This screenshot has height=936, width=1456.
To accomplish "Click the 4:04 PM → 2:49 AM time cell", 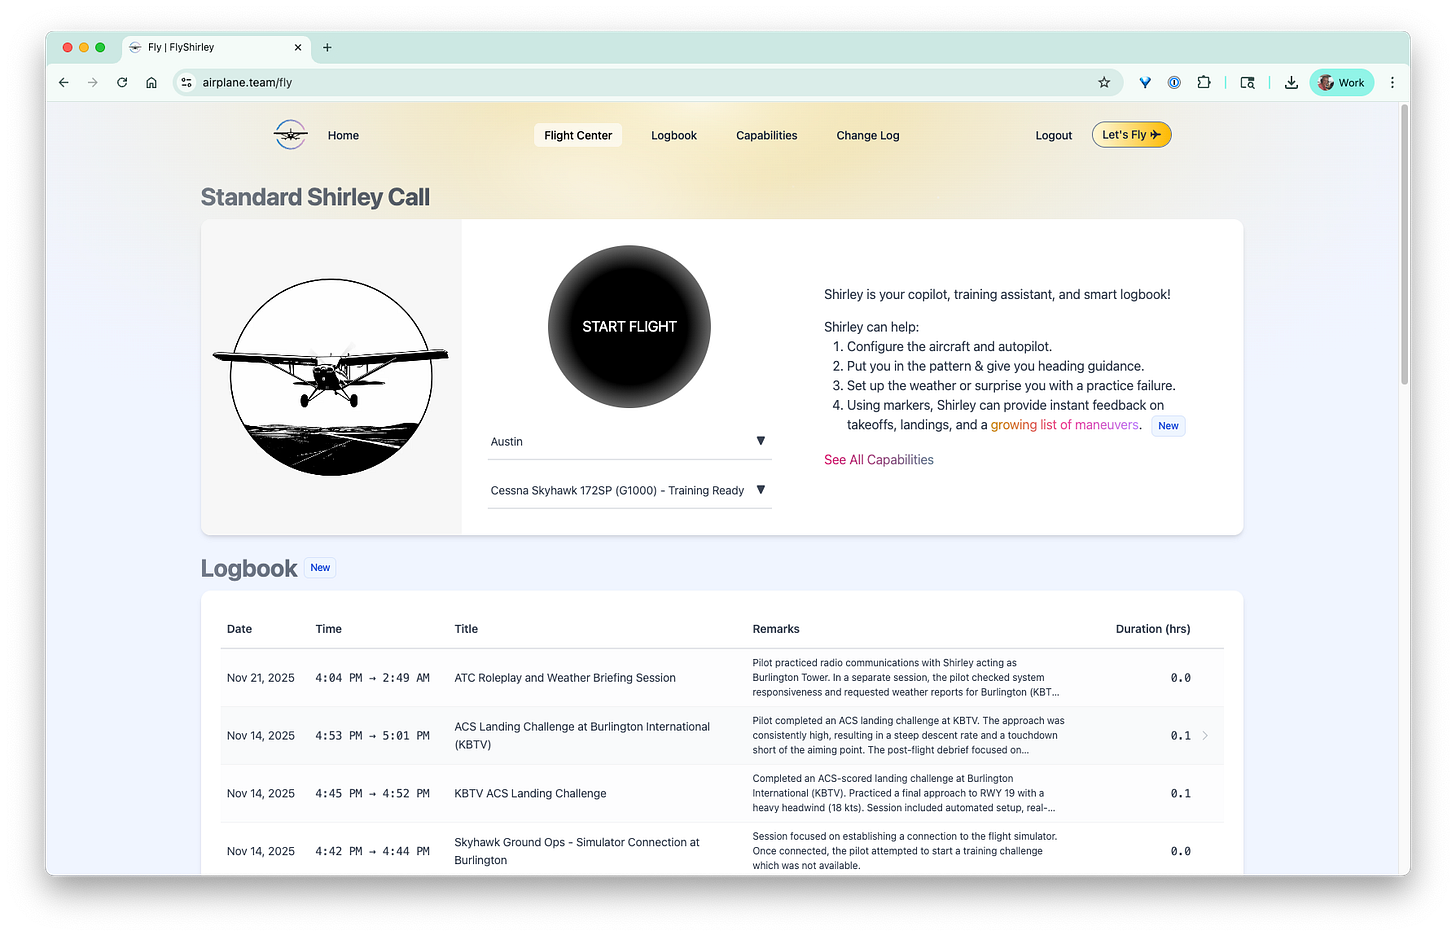I will click(372, 678).
